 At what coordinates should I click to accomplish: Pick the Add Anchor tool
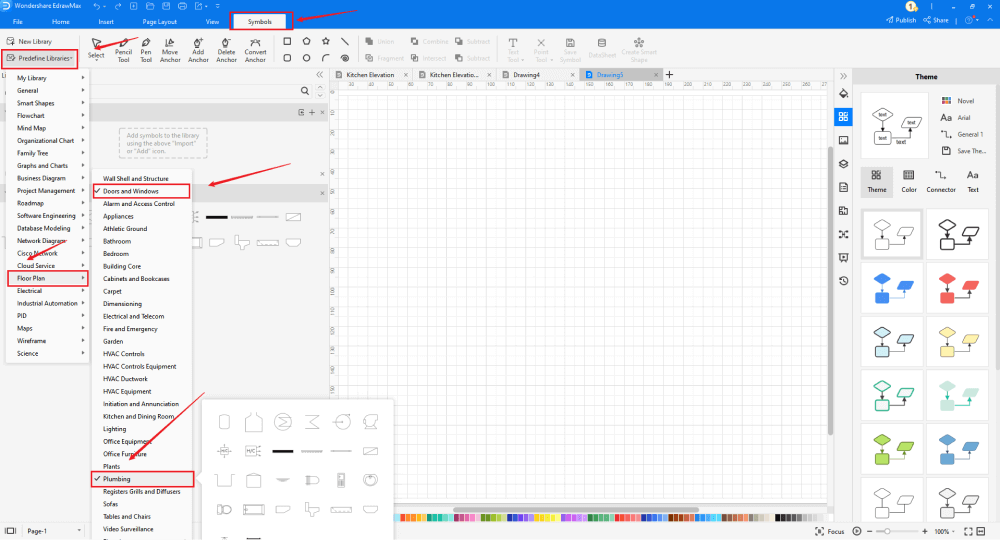pos(198,49)
